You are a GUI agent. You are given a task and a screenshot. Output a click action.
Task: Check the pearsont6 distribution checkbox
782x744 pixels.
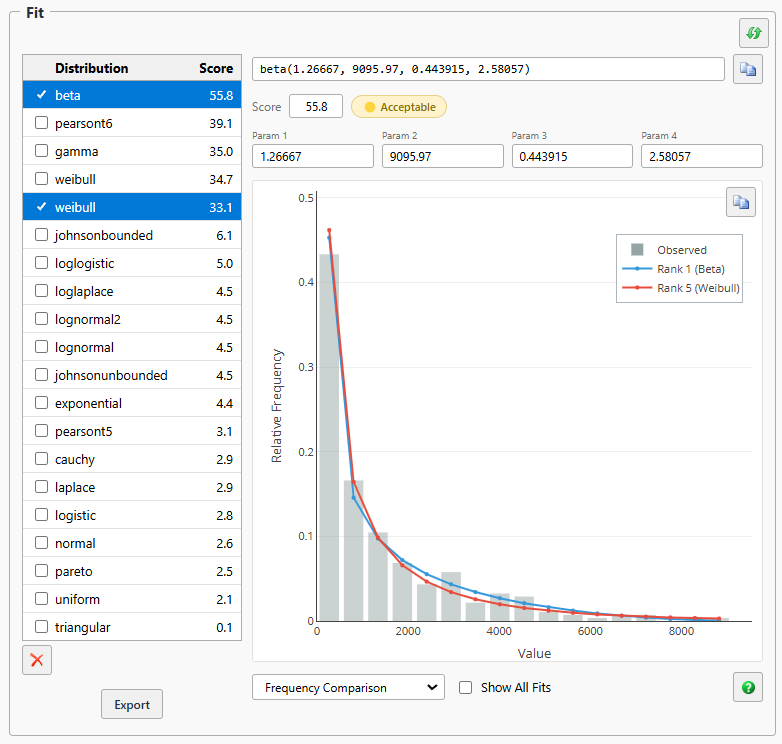click(x=41, y=123)
